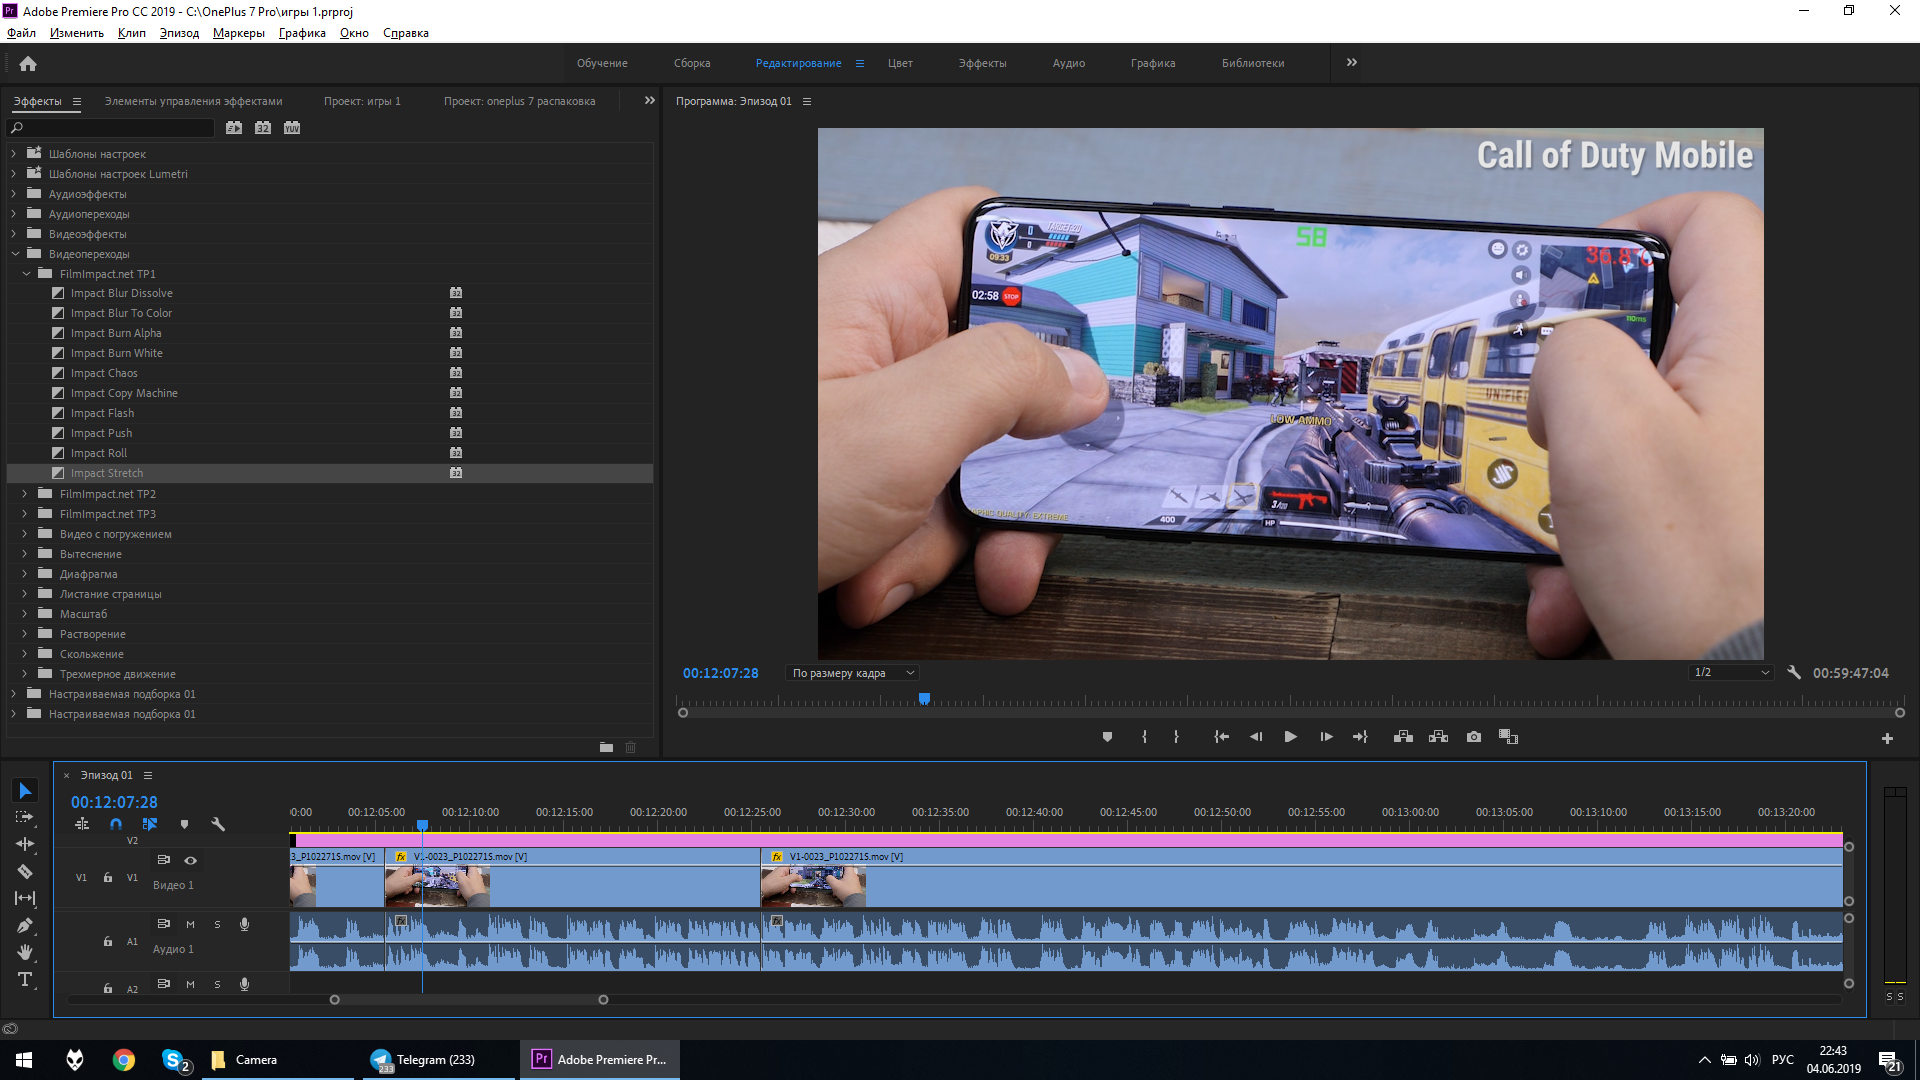
Task: Click the Lift button
Action: 1403,737
